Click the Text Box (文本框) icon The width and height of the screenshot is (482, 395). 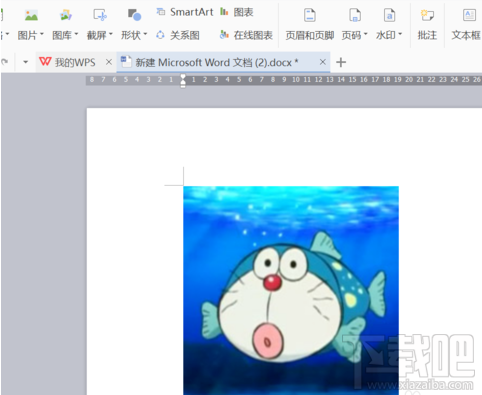tap(469, 15)
